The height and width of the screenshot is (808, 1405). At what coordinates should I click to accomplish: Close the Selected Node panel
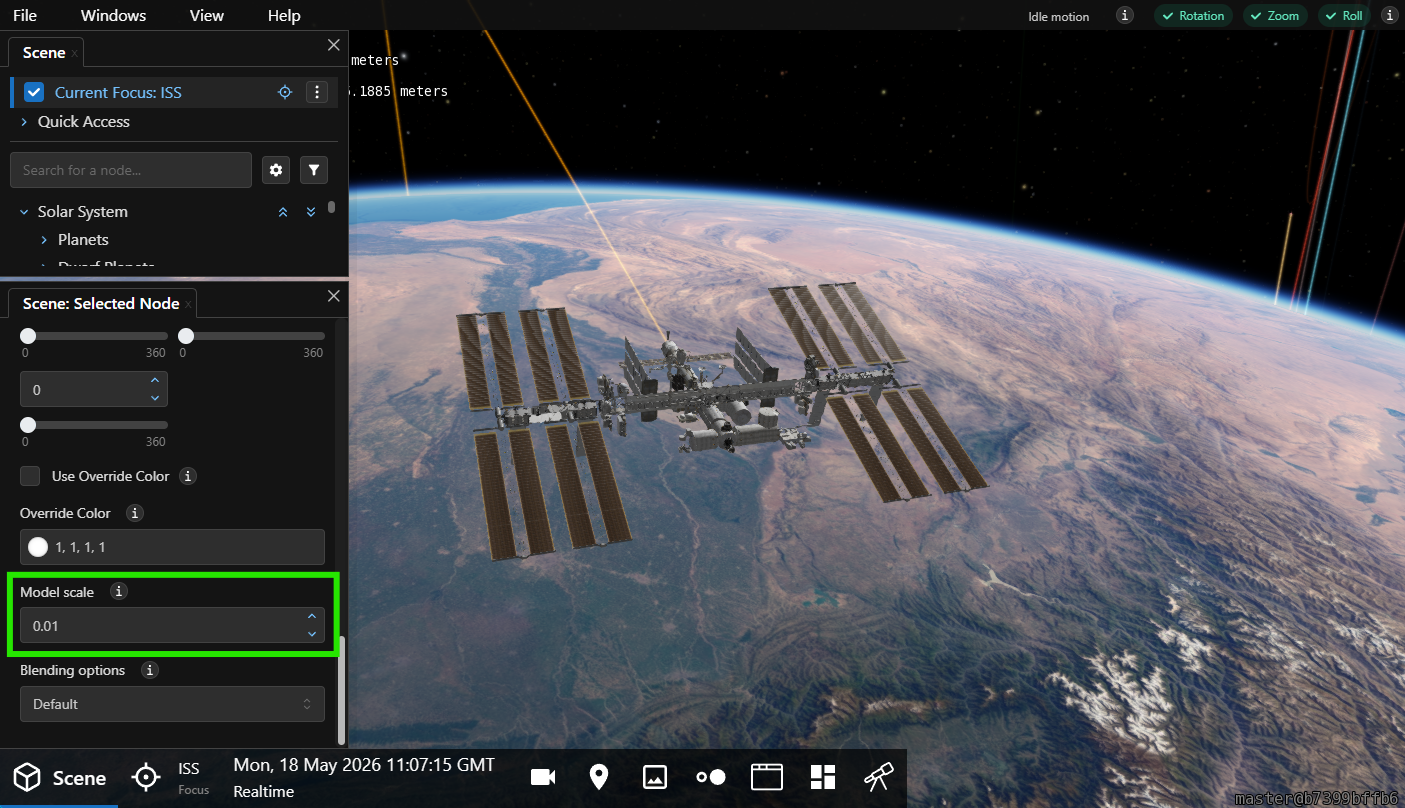(x=334, y=296)
